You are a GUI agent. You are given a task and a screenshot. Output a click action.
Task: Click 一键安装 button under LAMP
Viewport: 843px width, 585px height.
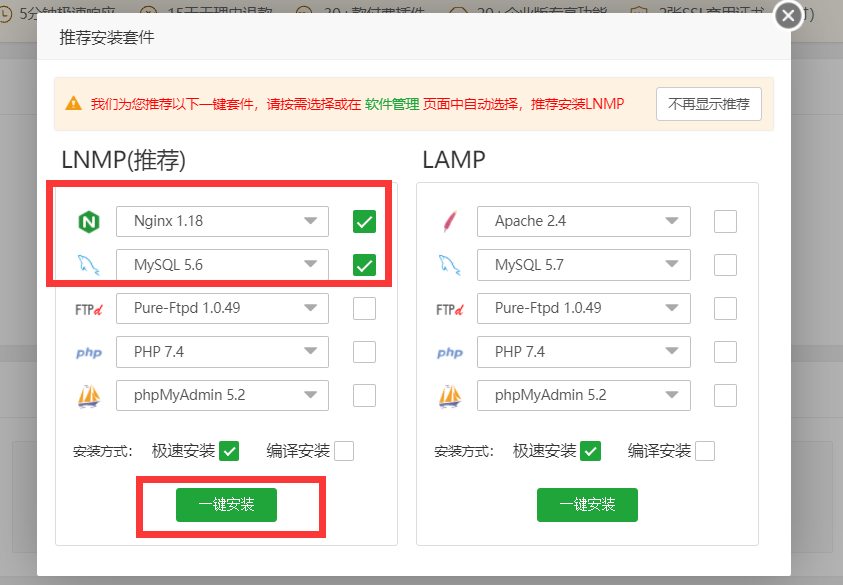click(587, 505)
